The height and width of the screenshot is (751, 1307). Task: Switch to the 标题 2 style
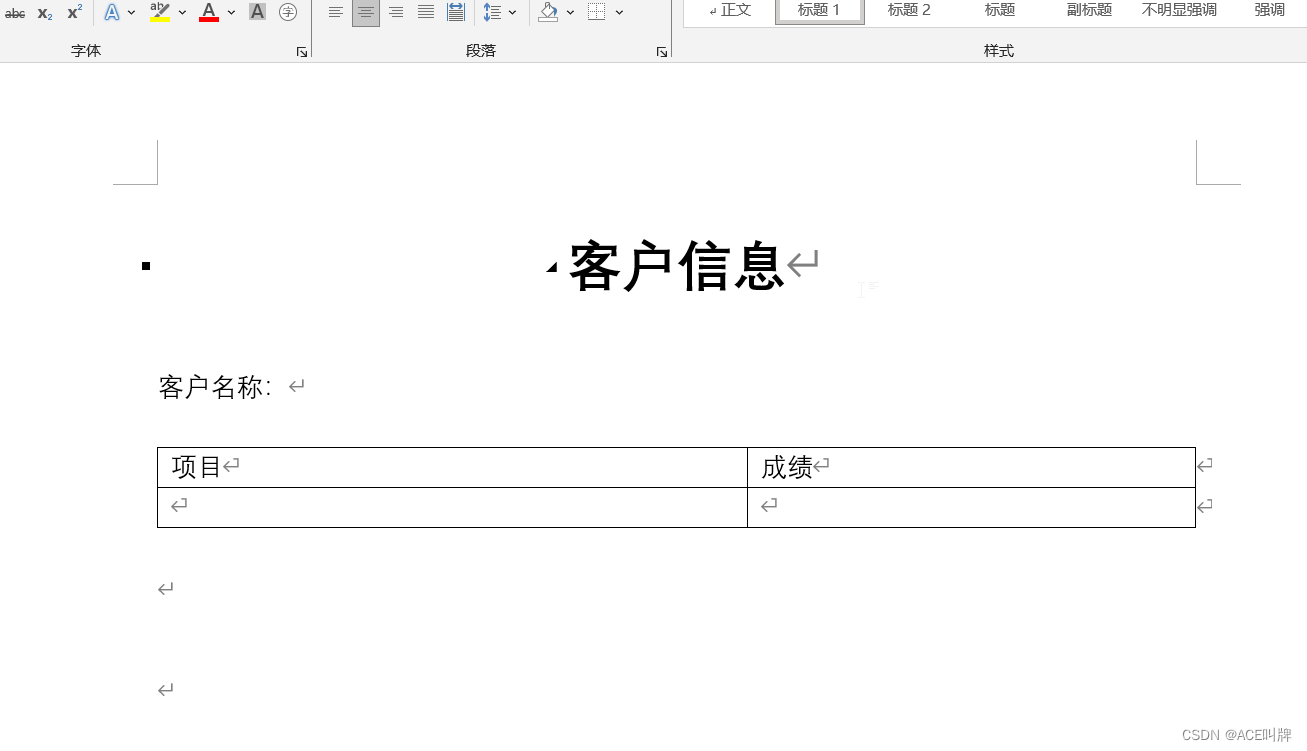(x=908, y=10)
